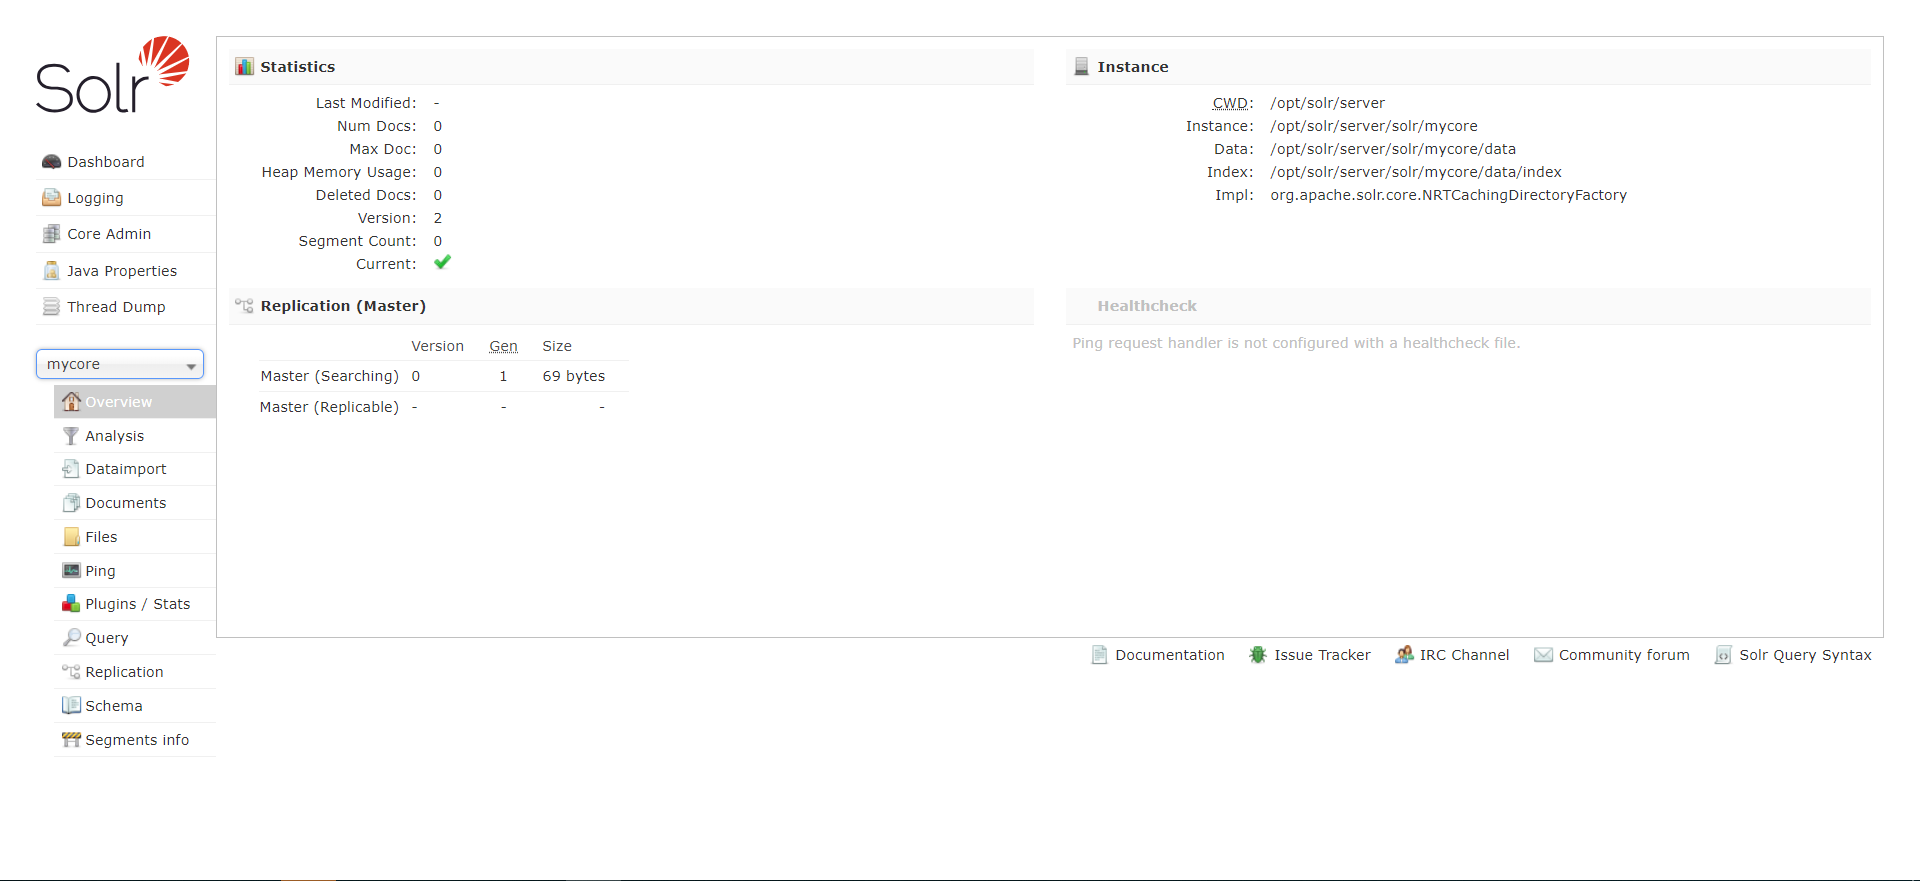1920x881 pixels.
Task: Click the Analysis funnel icon
Action: point(71,436)
